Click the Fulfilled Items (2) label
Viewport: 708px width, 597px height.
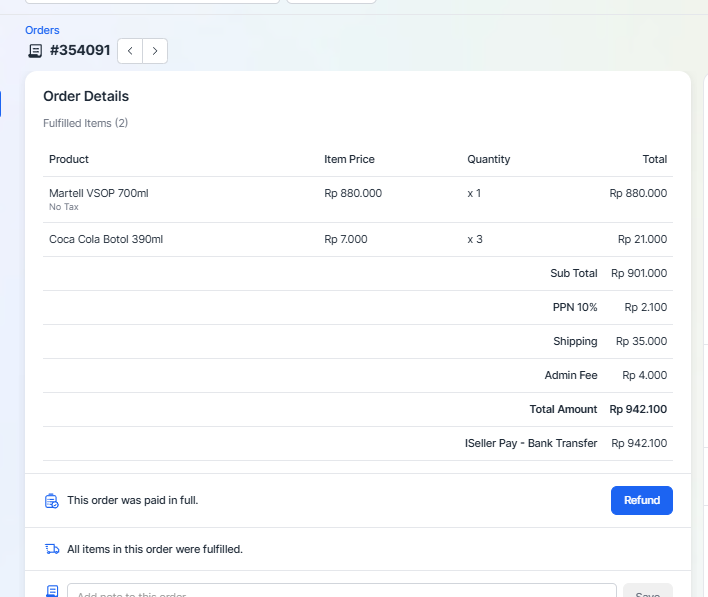click(x=85, y=123)
